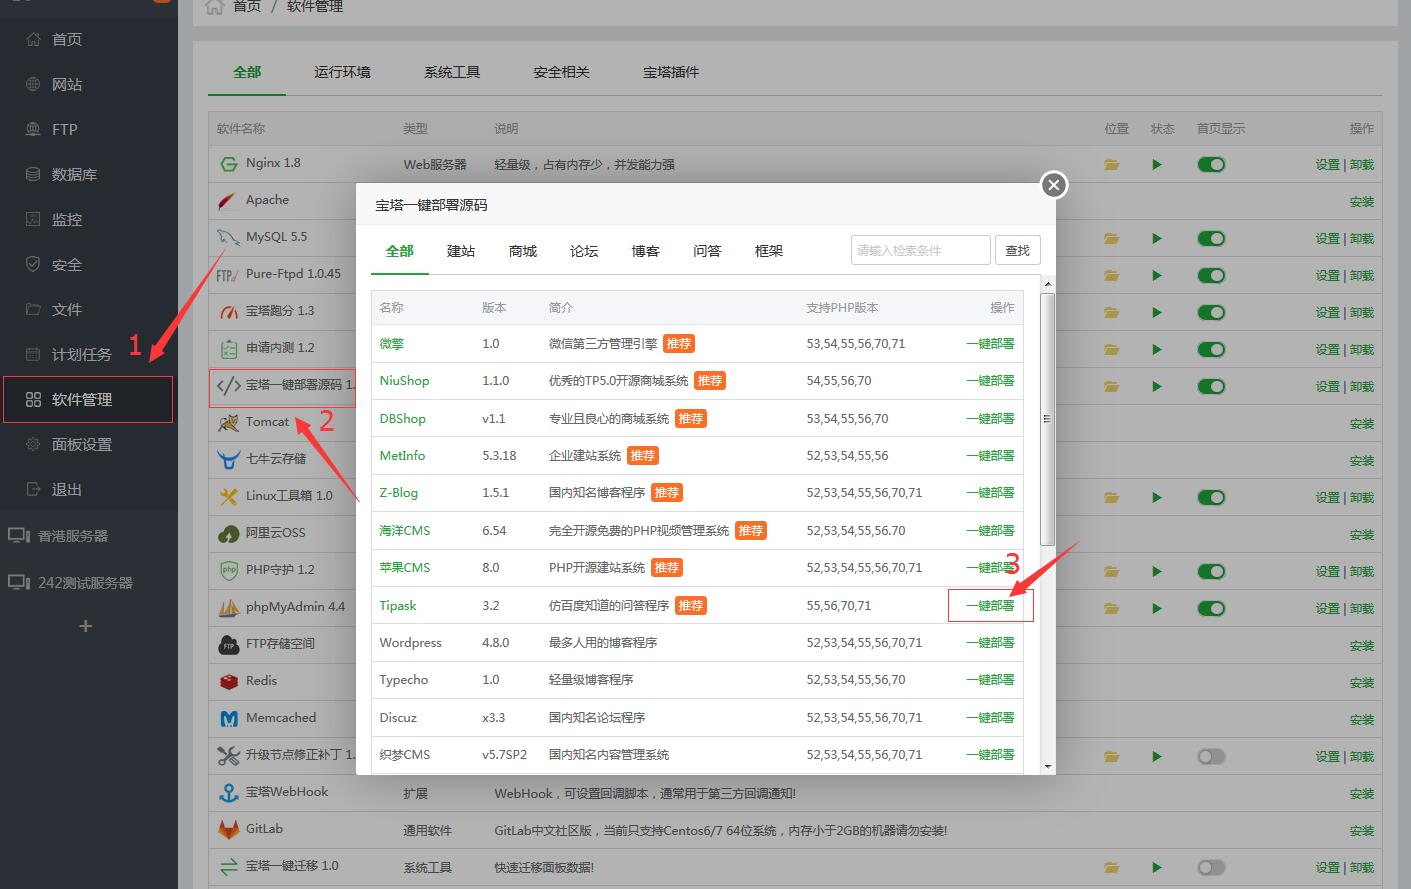
Task: Open folder location for Nginx row
Action: point(1111,164)
